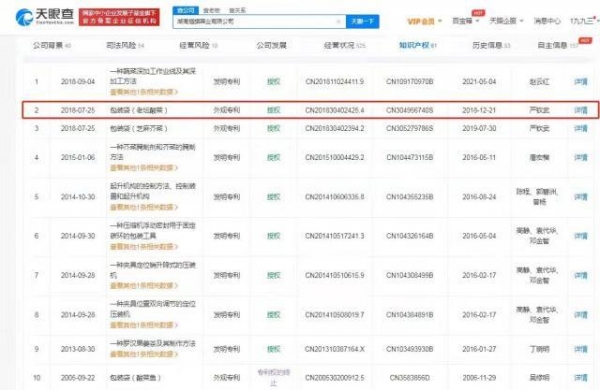Click the inventor name in row 9
This screenshot has width=600, height=390.
pos(539,349)
